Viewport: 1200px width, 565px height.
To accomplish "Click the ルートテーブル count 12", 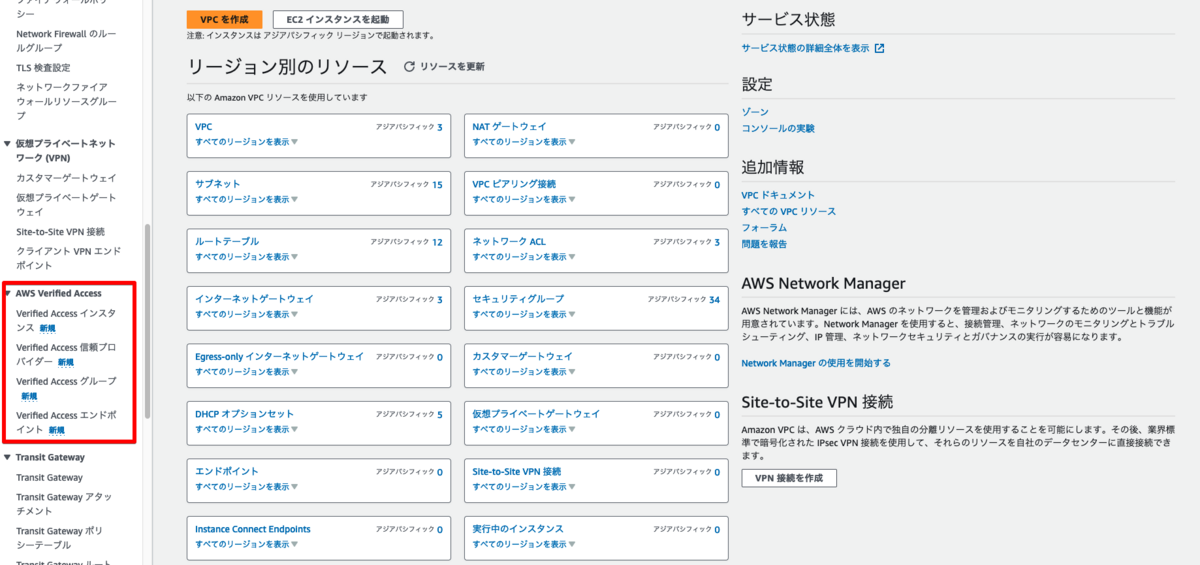I will tap(437, 242).
